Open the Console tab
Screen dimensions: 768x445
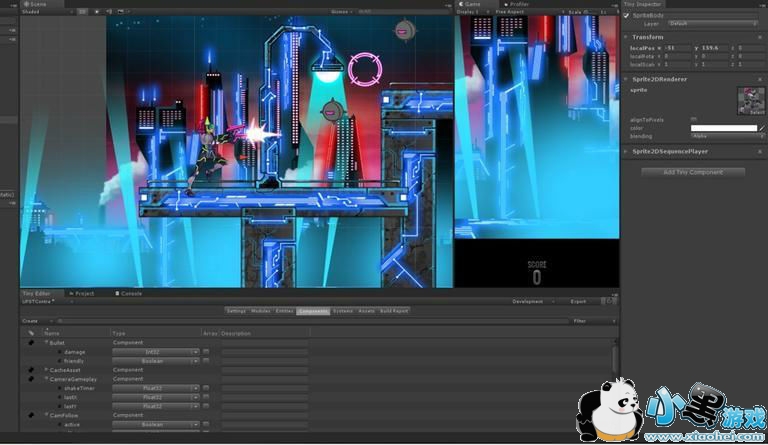[131, 293]
